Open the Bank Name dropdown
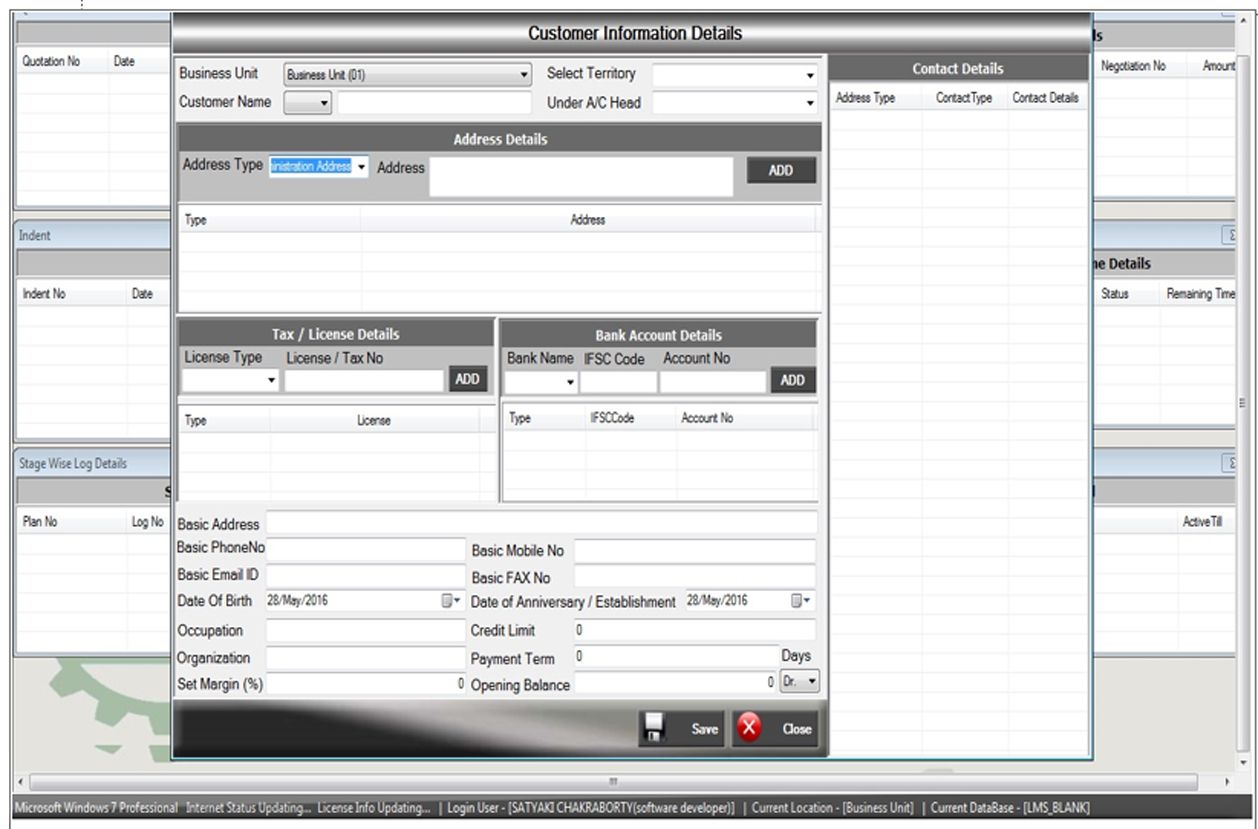 (x=570, y=382)
